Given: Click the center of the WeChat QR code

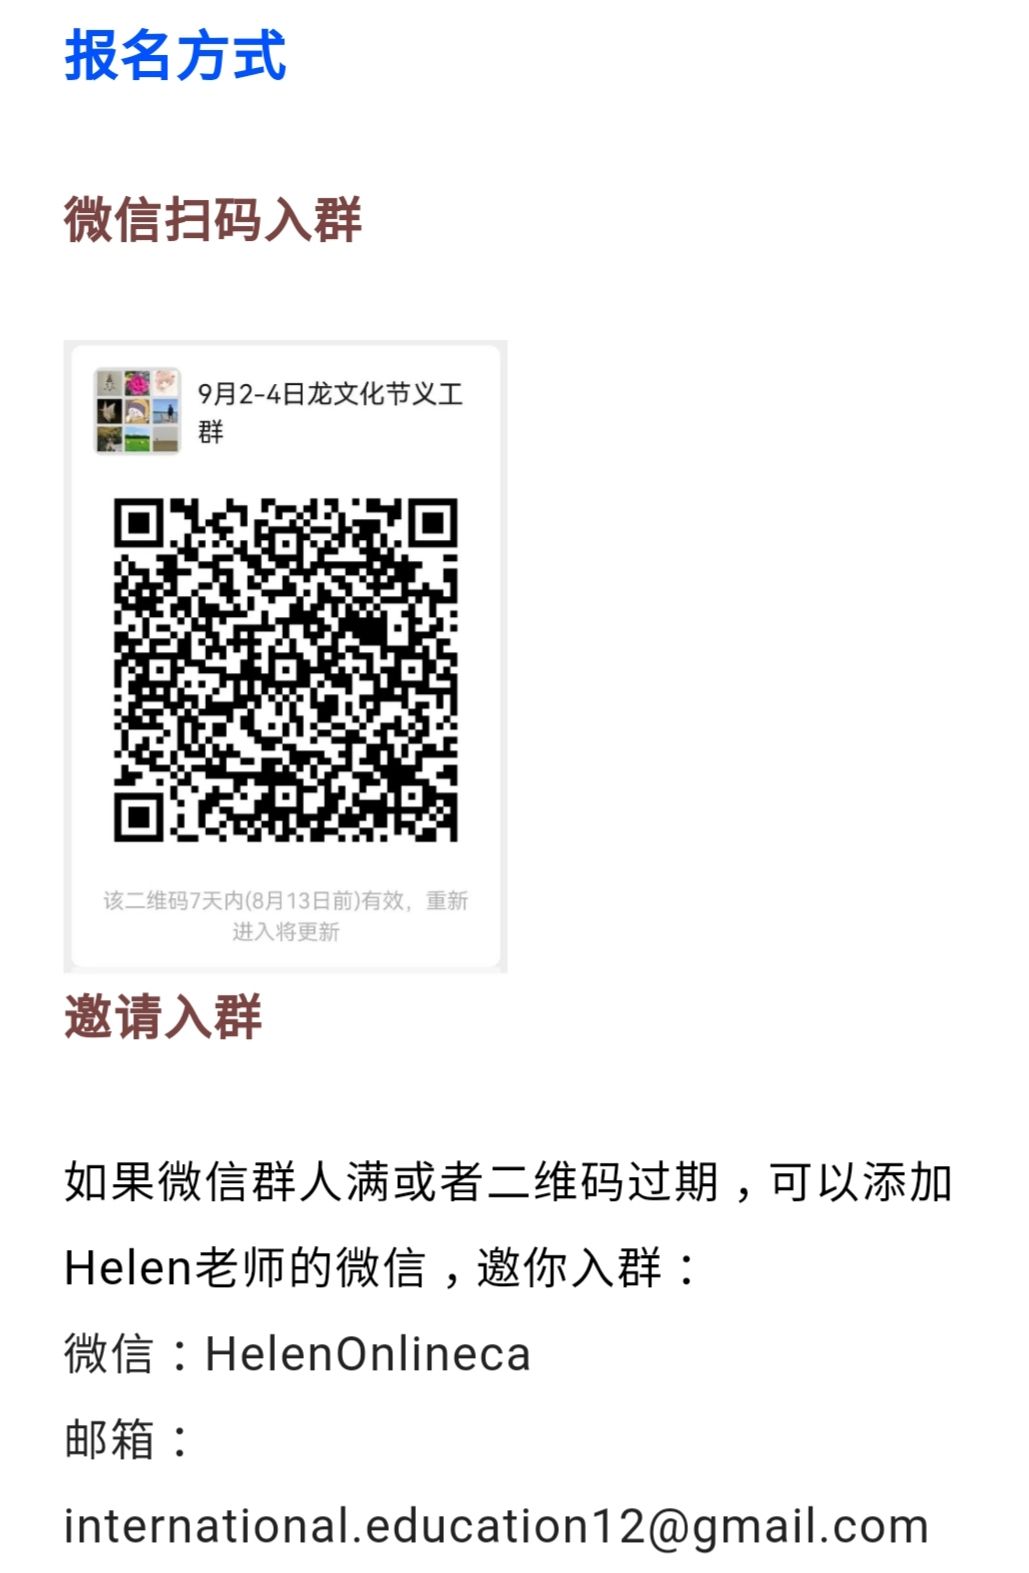Looking at the screenshot, I should 285,669.
